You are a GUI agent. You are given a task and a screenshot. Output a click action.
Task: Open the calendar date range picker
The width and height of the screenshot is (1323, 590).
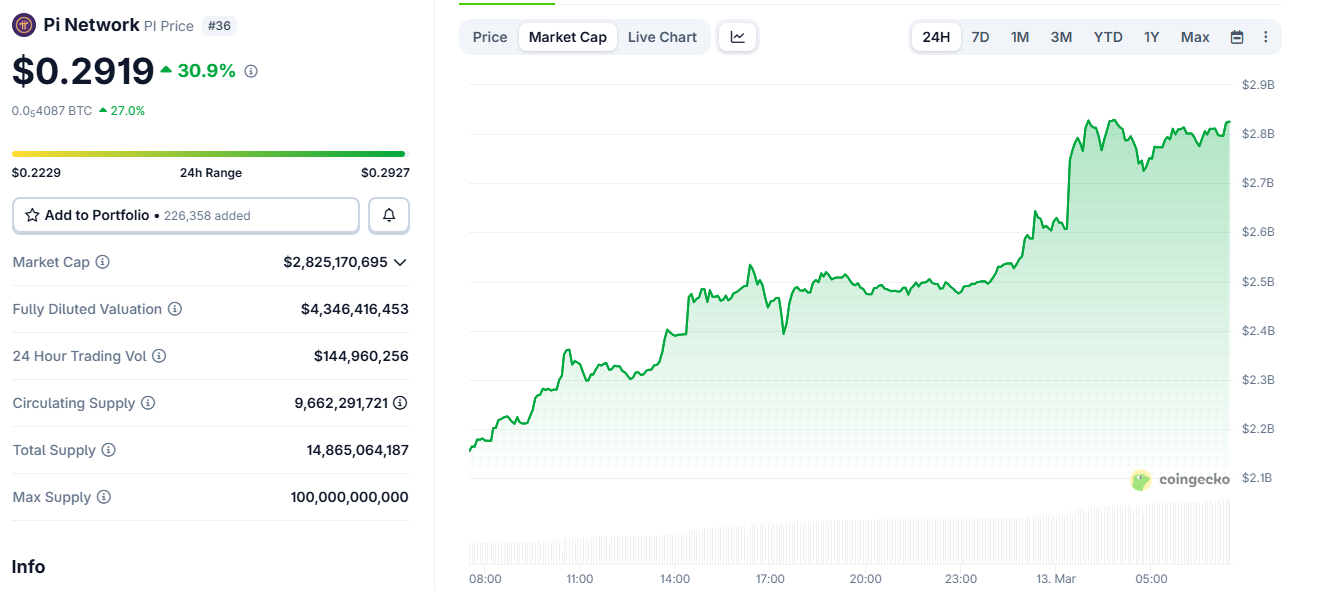click(x=1236, y=36)
